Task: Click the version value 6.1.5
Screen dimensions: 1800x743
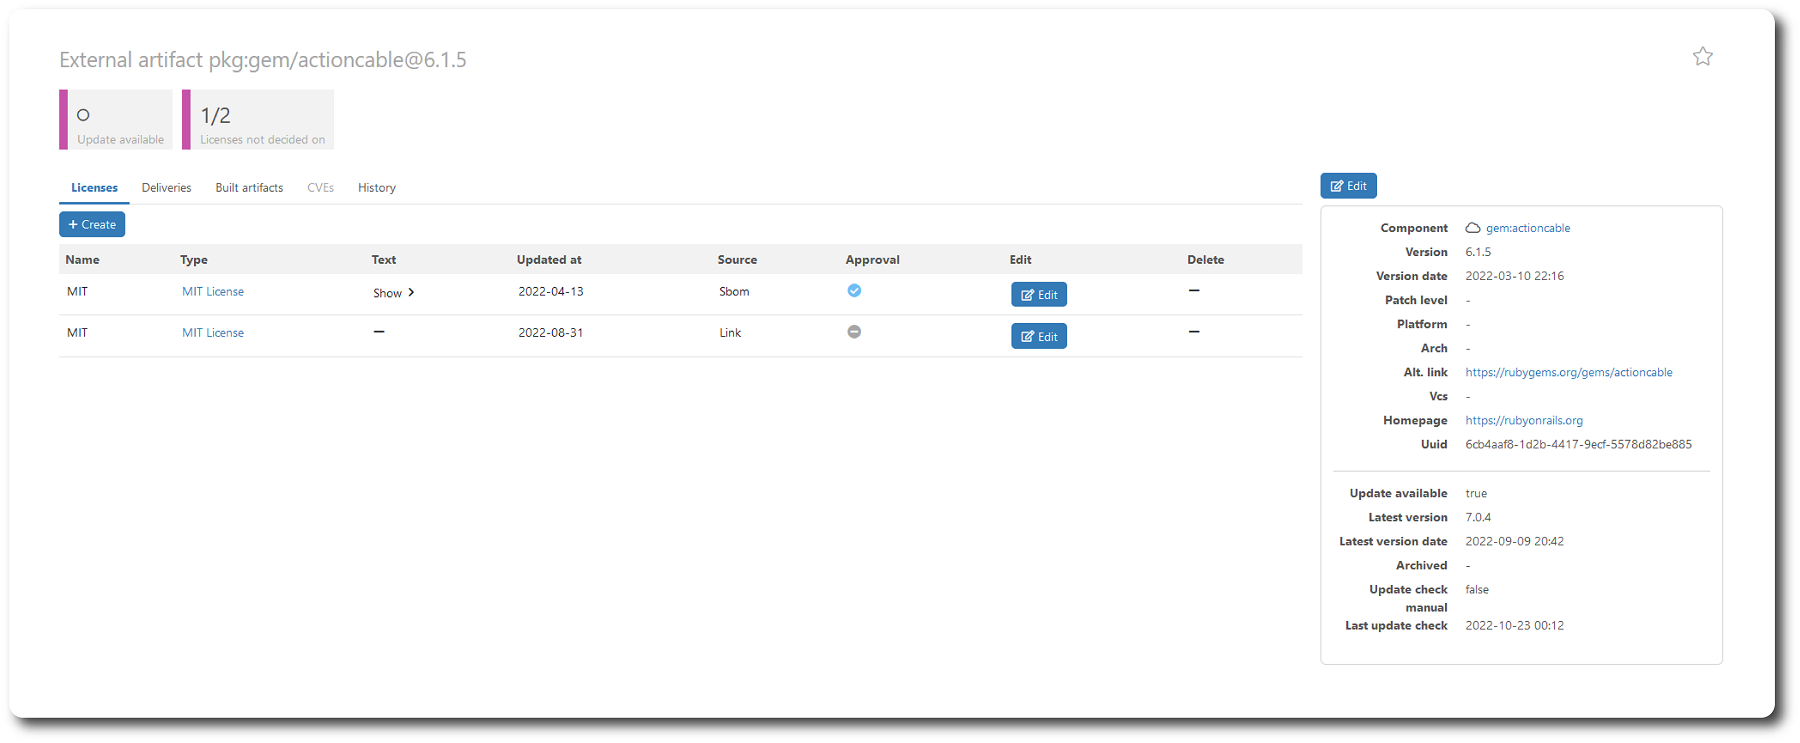Action: click(x=1478, y=252)
